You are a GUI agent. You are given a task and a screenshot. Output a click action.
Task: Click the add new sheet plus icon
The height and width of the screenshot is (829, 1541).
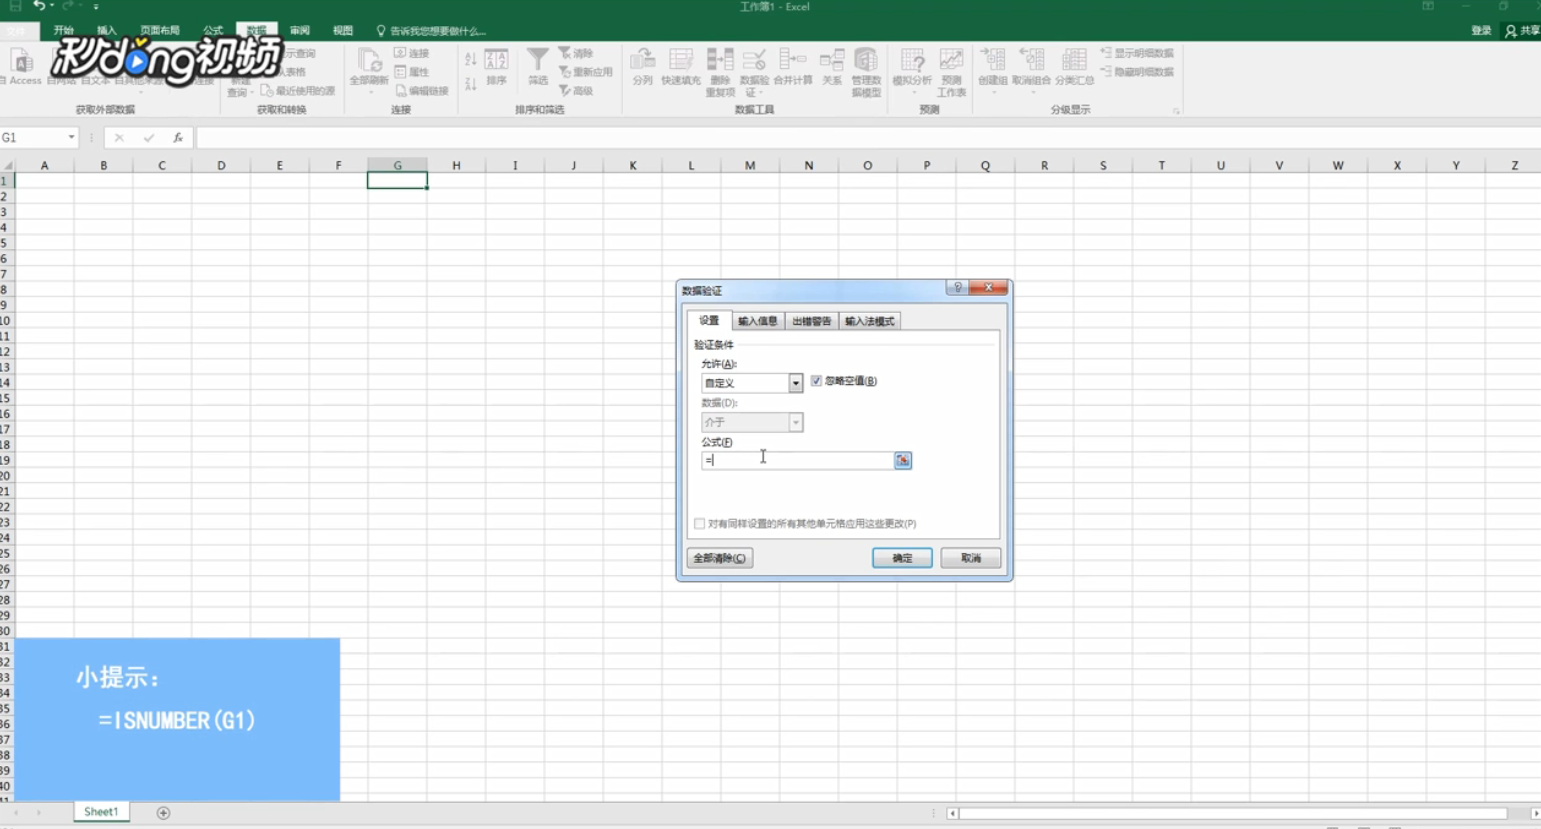pyautogui.click(x=163, y=813)
